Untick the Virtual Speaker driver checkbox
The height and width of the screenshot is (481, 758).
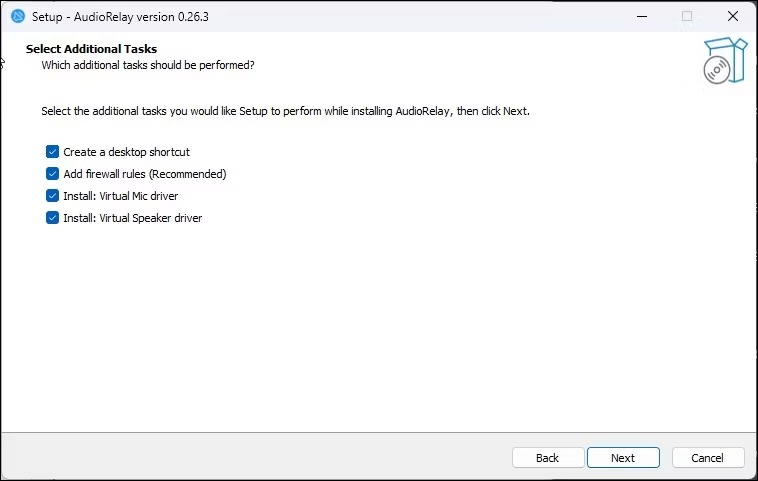pyautogui.click(x=52, y=218)
